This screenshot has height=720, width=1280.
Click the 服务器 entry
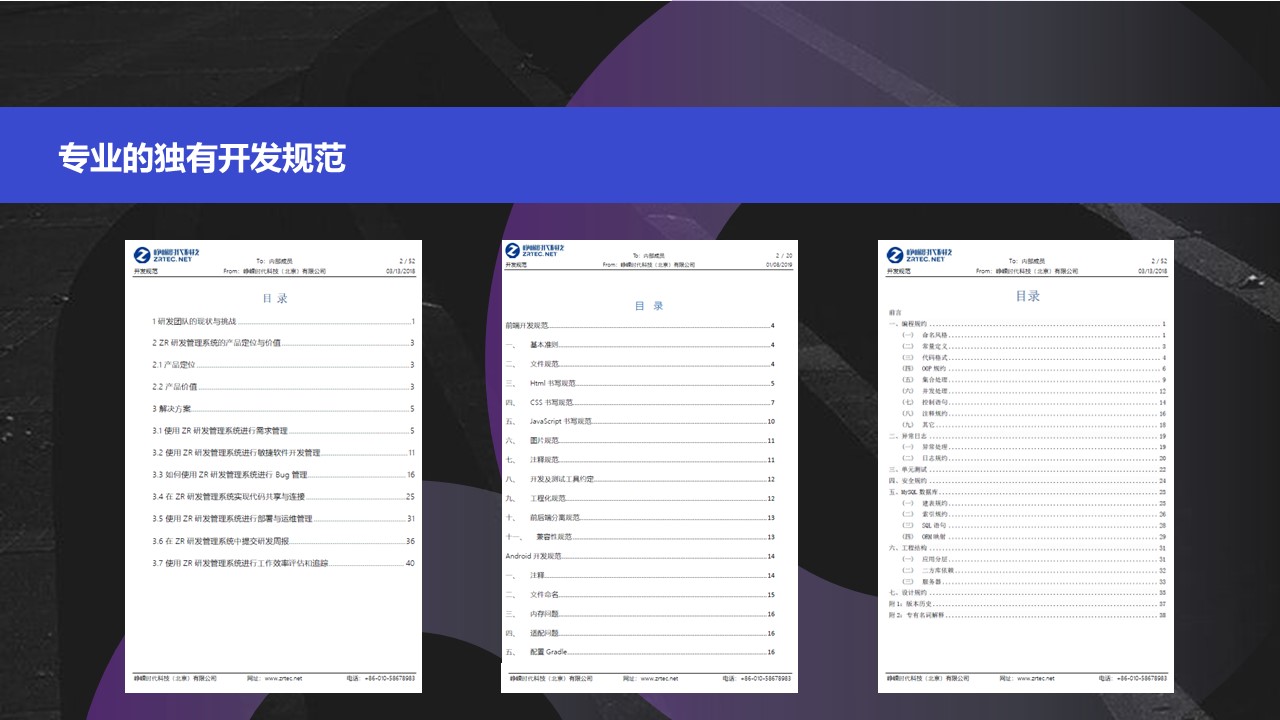point(1034,581)
